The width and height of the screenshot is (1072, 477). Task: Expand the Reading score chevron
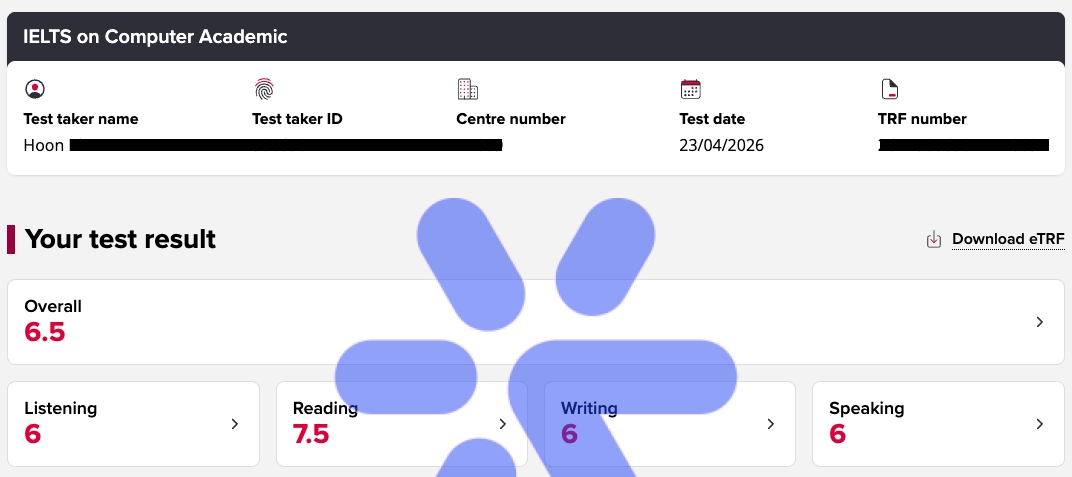(503, 424)
